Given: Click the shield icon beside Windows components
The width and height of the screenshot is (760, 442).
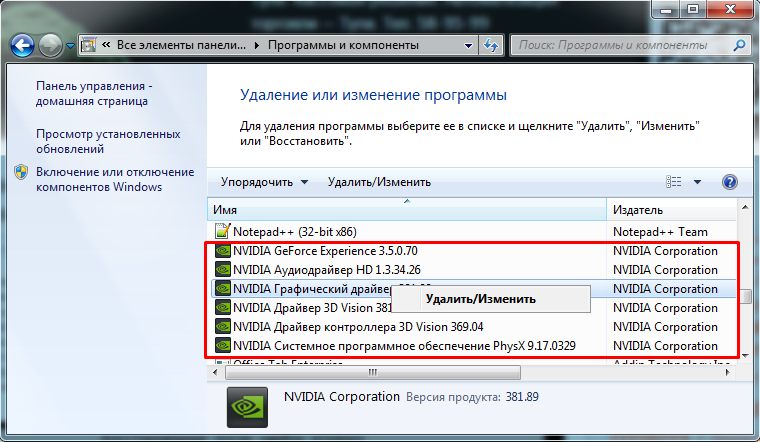Looking at the screenshot, I should (x=21, y=172).
